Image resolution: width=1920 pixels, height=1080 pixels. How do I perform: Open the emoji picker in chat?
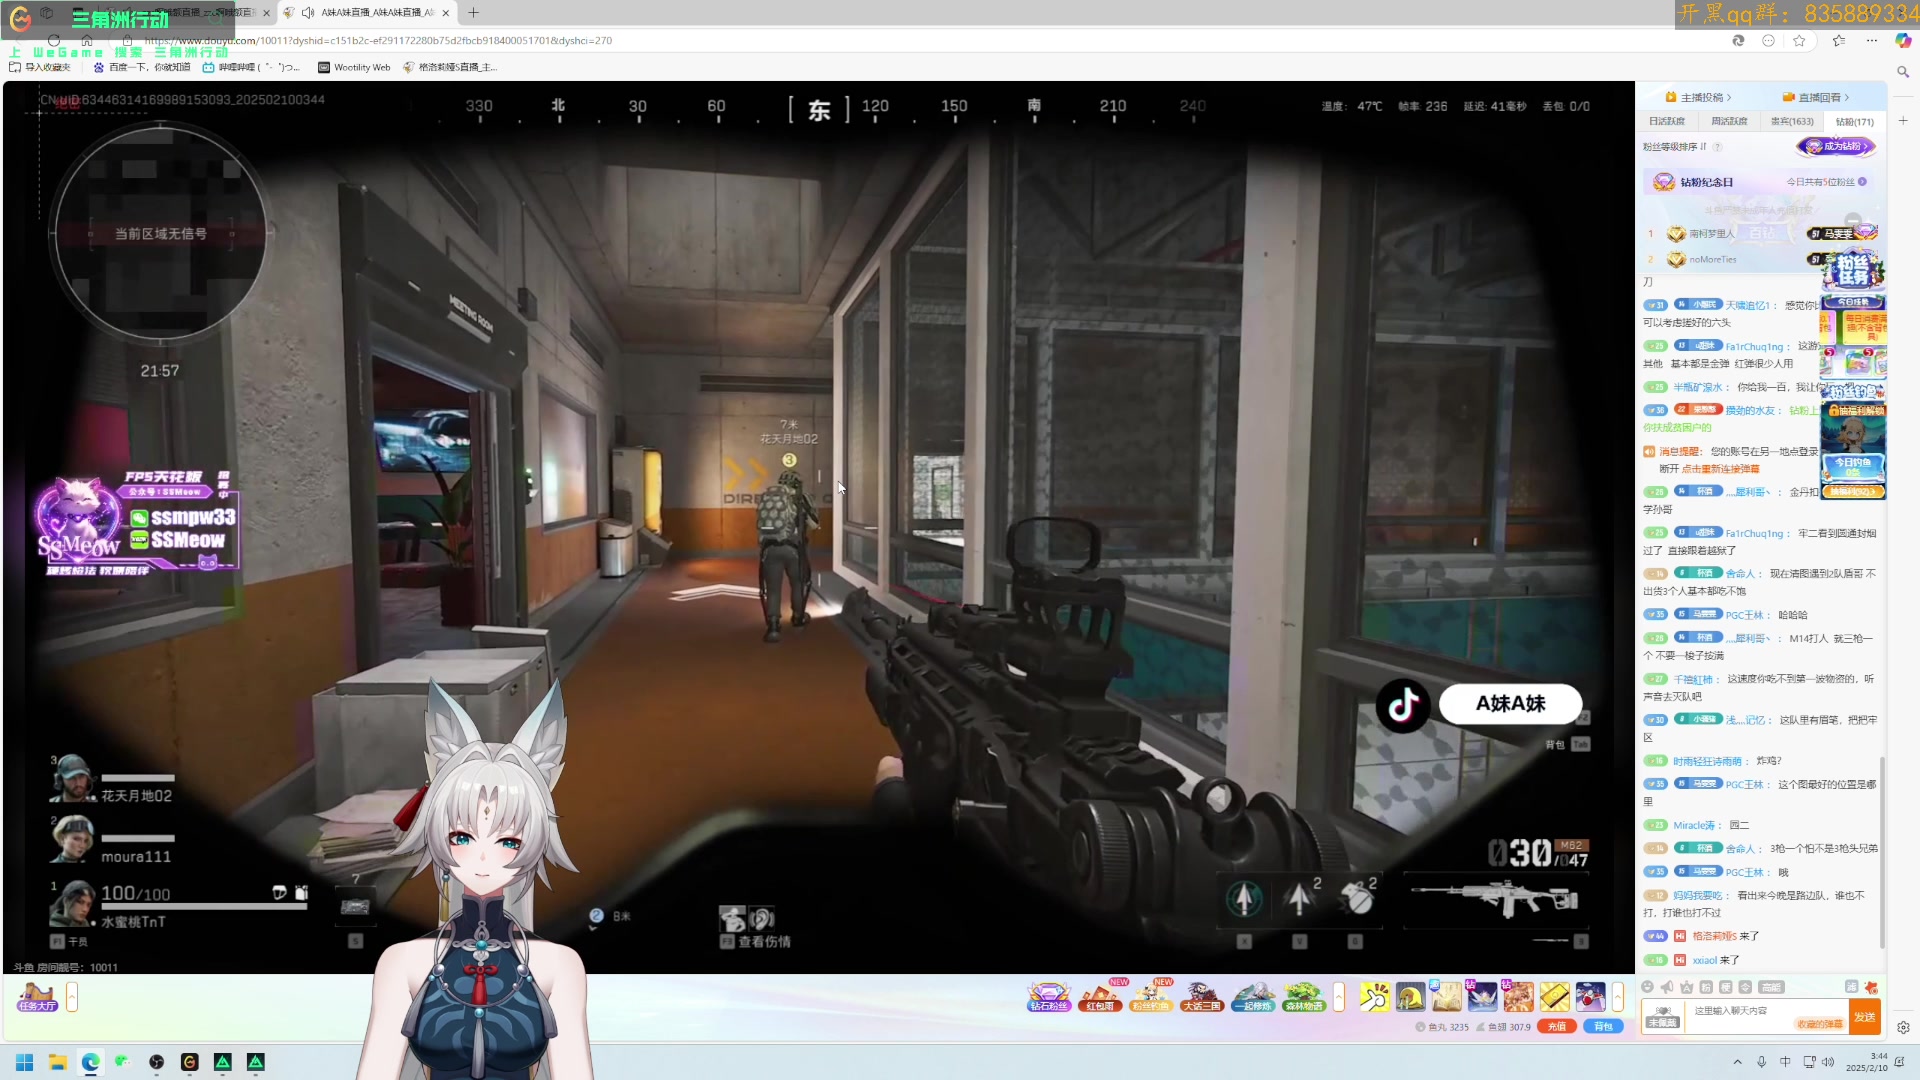tap(1648, 987)
